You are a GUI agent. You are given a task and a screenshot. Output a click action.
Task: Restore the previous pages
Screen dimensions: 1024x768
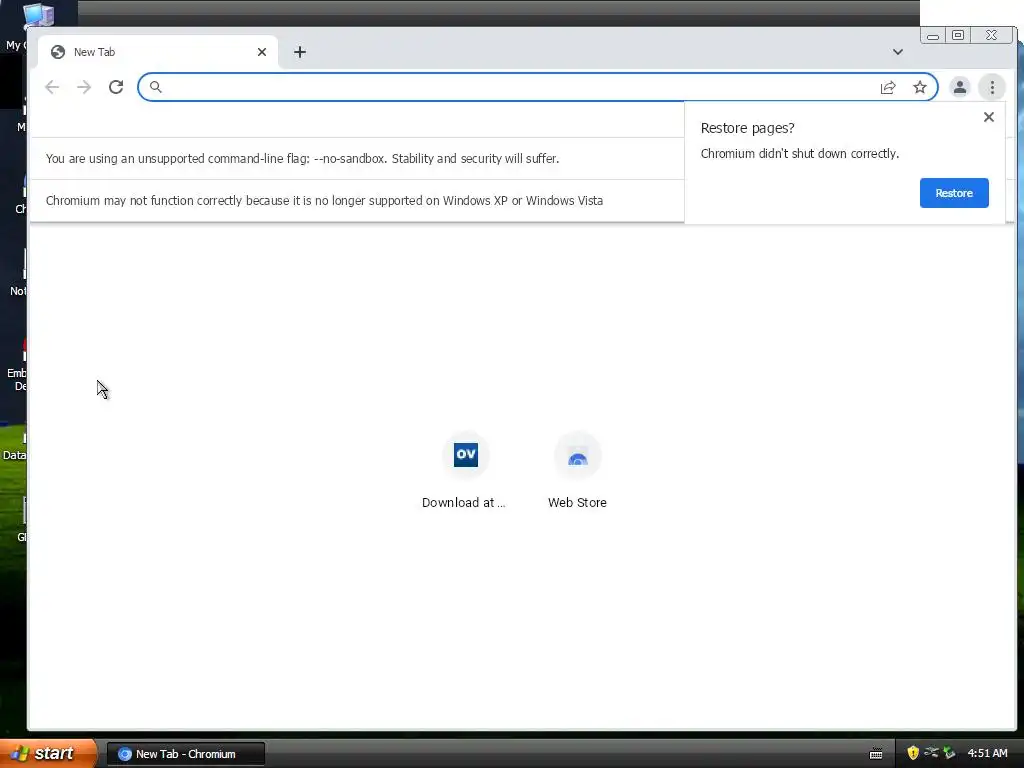point(953,193)
